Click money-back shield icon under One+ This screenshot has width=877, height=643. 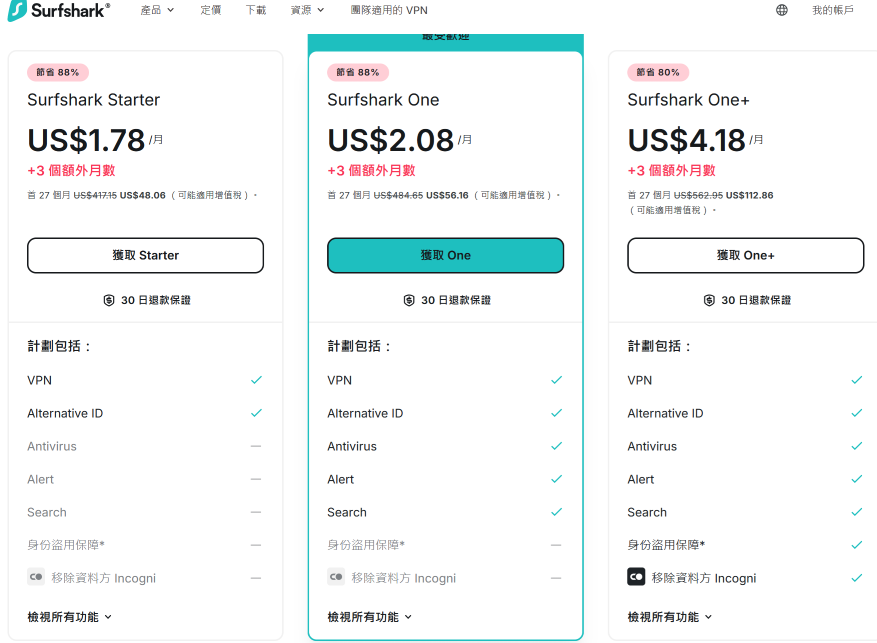(709, 300)
